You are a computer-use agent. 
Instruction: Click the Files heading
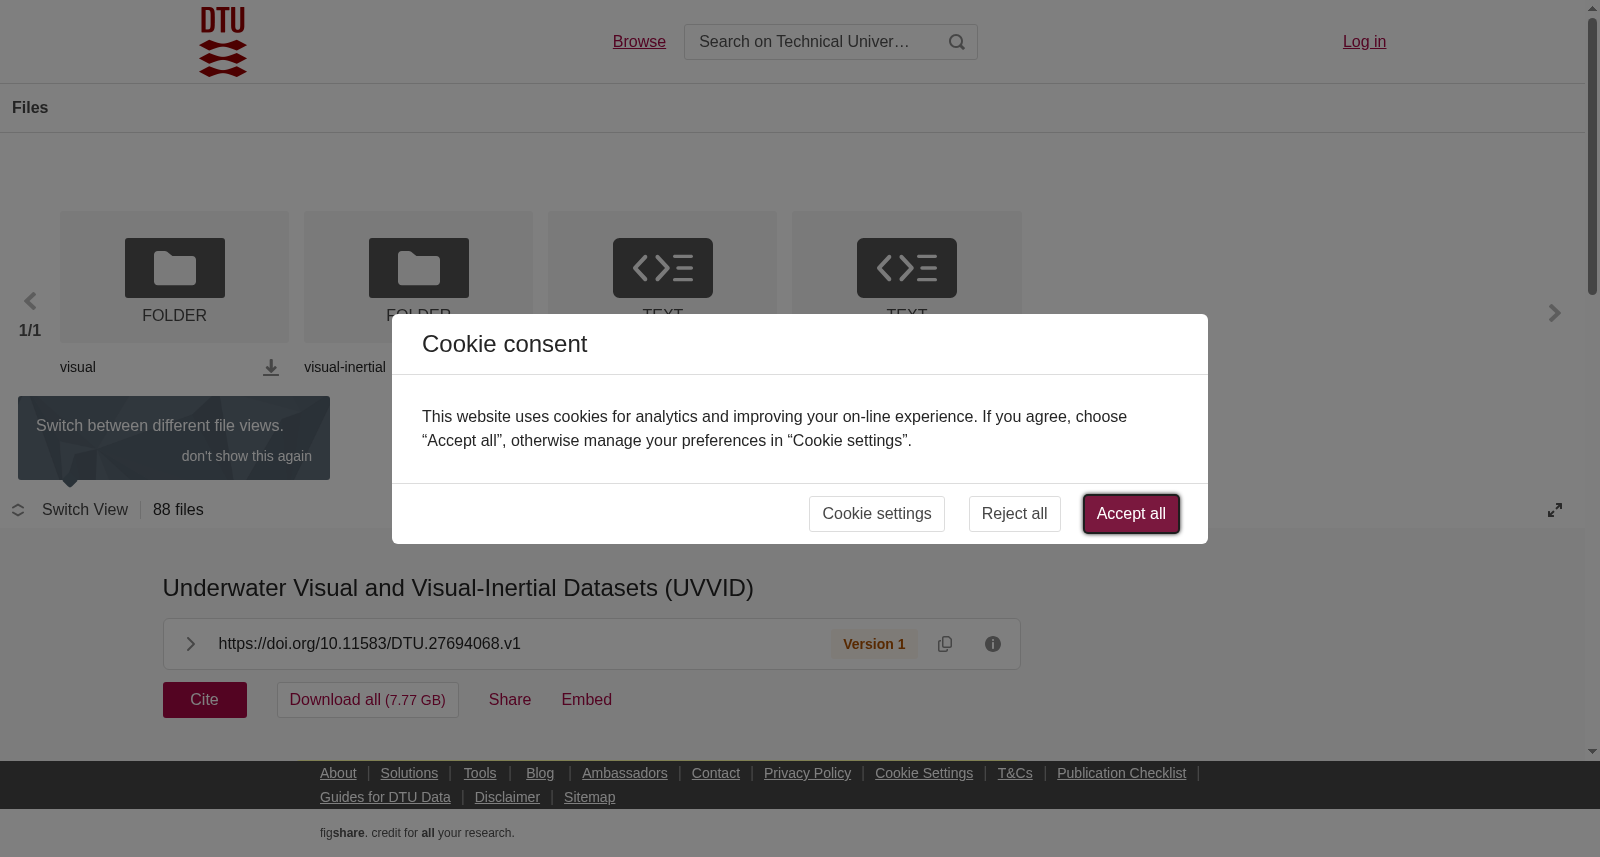pos(30,108)
